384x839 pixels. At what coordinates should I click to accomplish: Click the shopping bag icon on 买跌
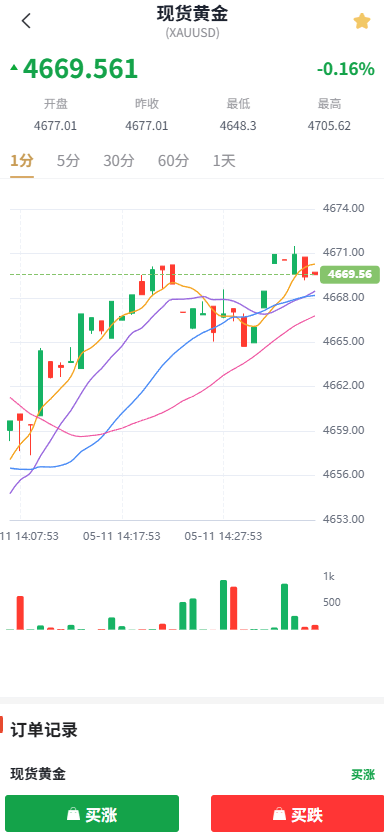[279, 814]
